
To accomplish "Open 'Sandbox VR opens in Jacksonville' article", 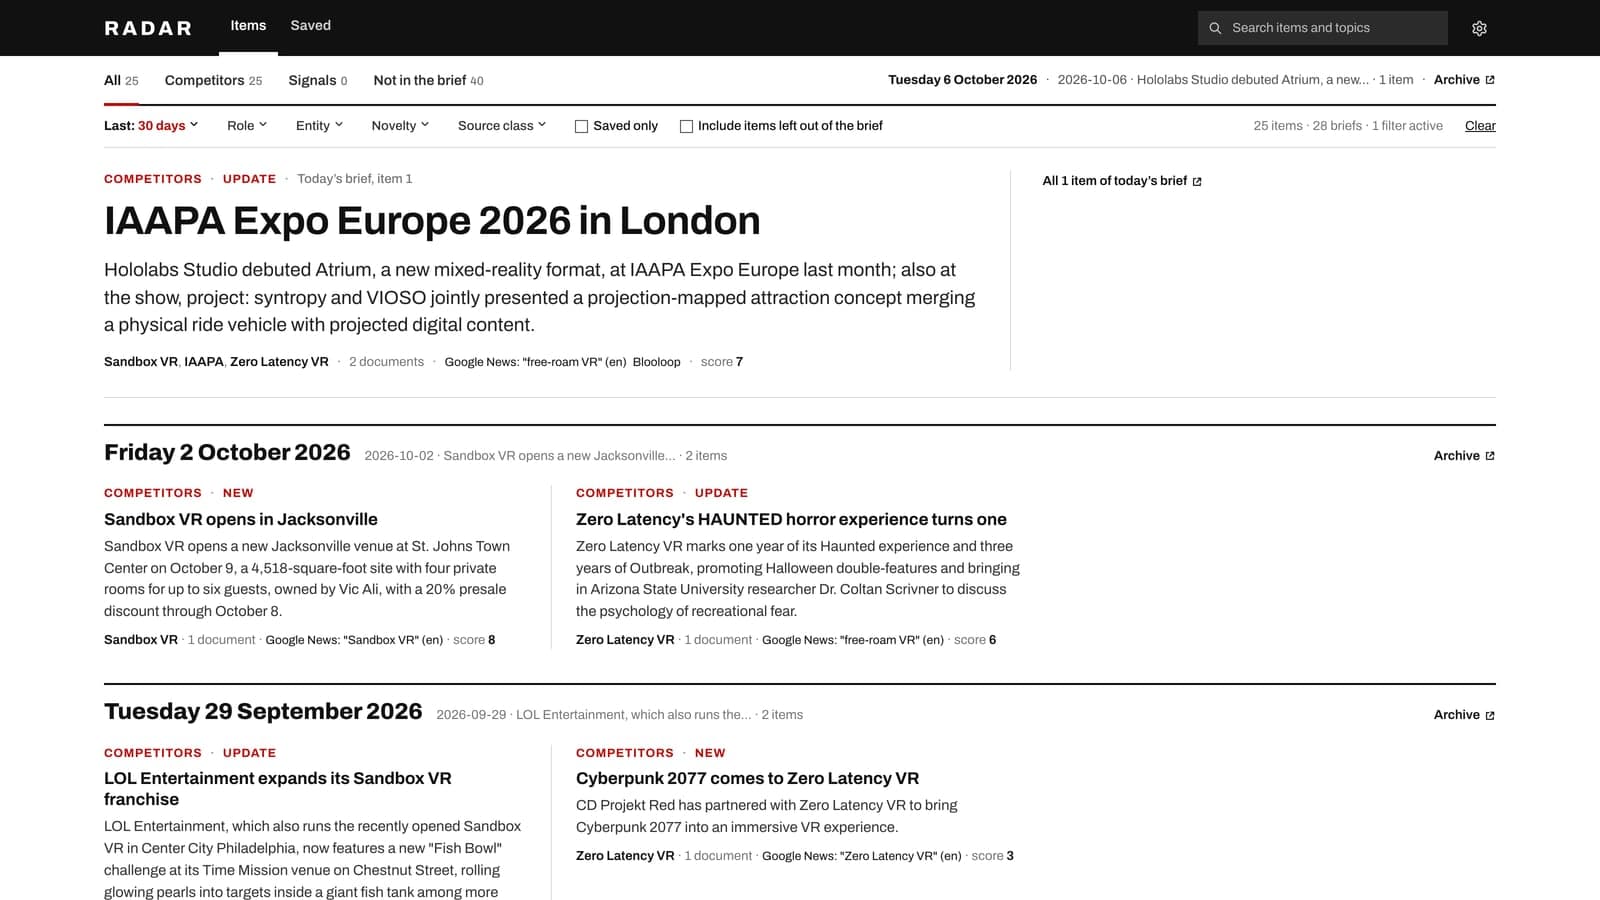I will click(241, 520).
